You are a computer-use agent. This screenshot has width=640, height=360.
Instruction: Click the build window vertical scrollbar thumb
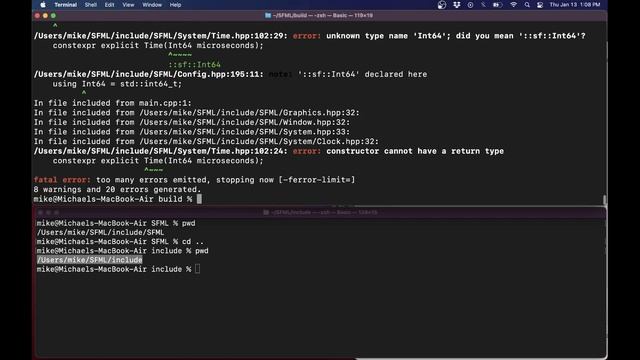coord(604,200)
